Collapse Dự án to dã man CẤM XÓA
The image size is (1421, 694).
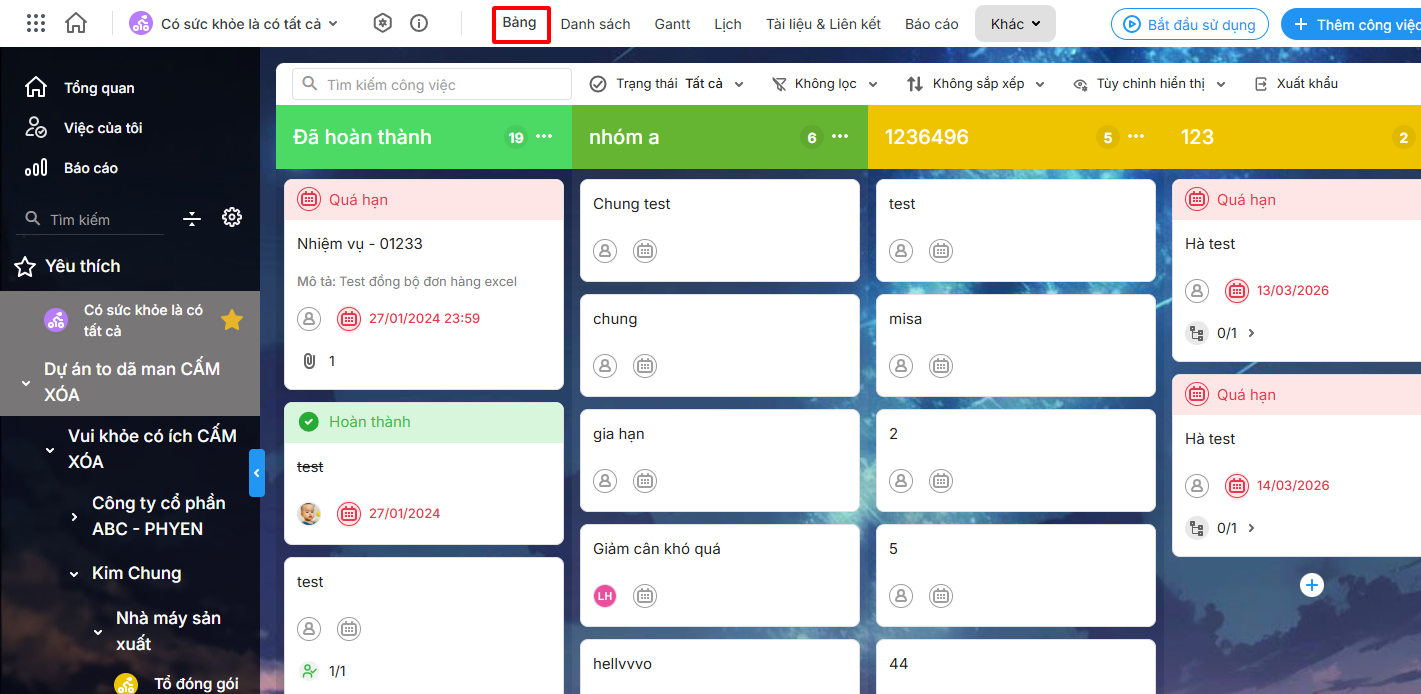pyautogui.click(x=26, y=383)
